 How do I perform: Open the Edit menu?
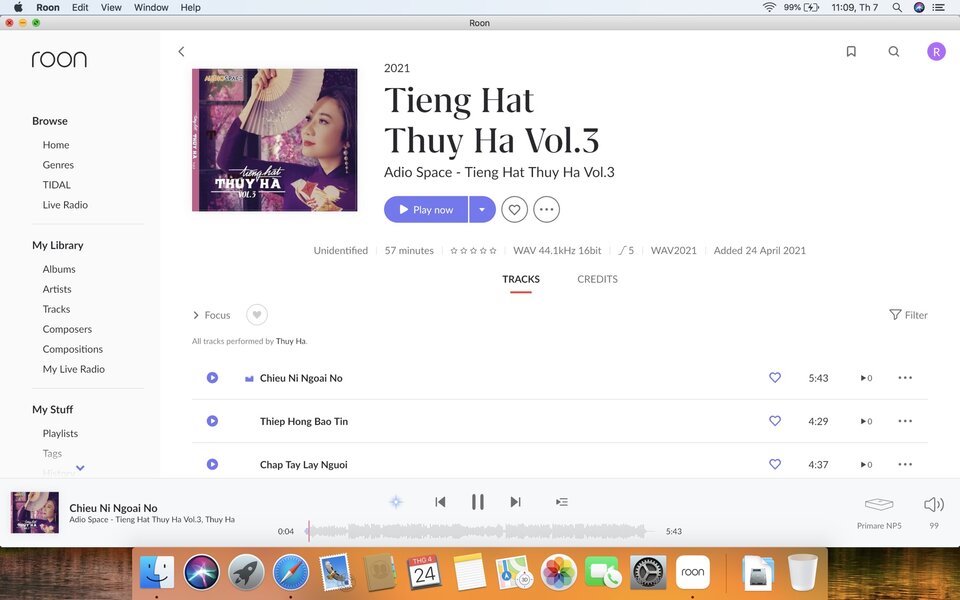pyautogui.click(x=80, y=7)
